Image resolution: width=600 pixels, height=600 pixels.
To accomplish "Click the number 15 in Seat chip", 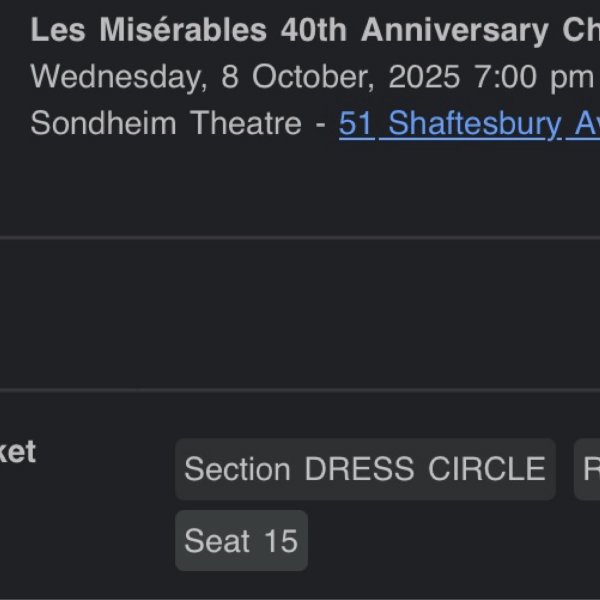I will point(281,541).
